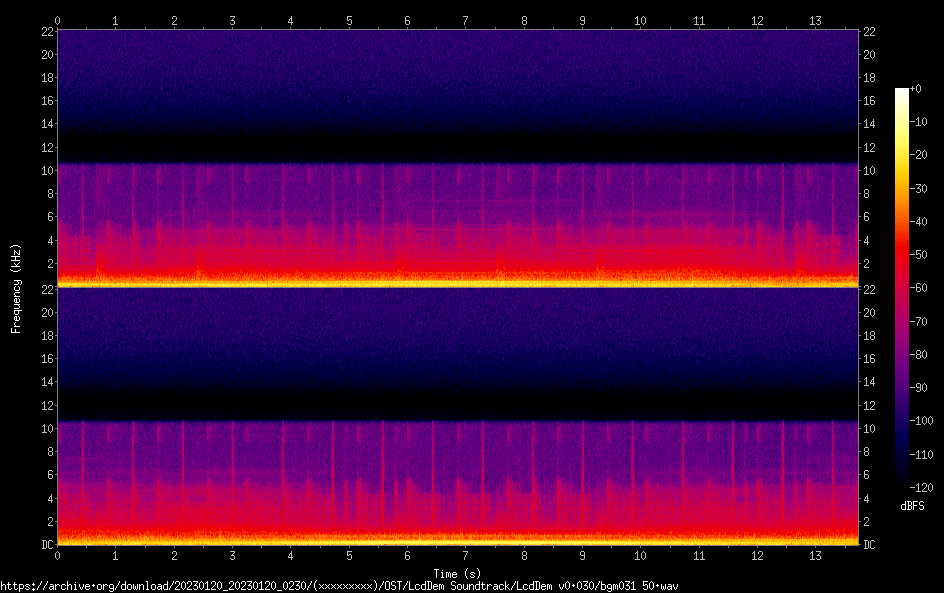Click the lower channel's dark band near 12 kHz
The height and width of the screenshot is (593, 944).
click(457, 406)
